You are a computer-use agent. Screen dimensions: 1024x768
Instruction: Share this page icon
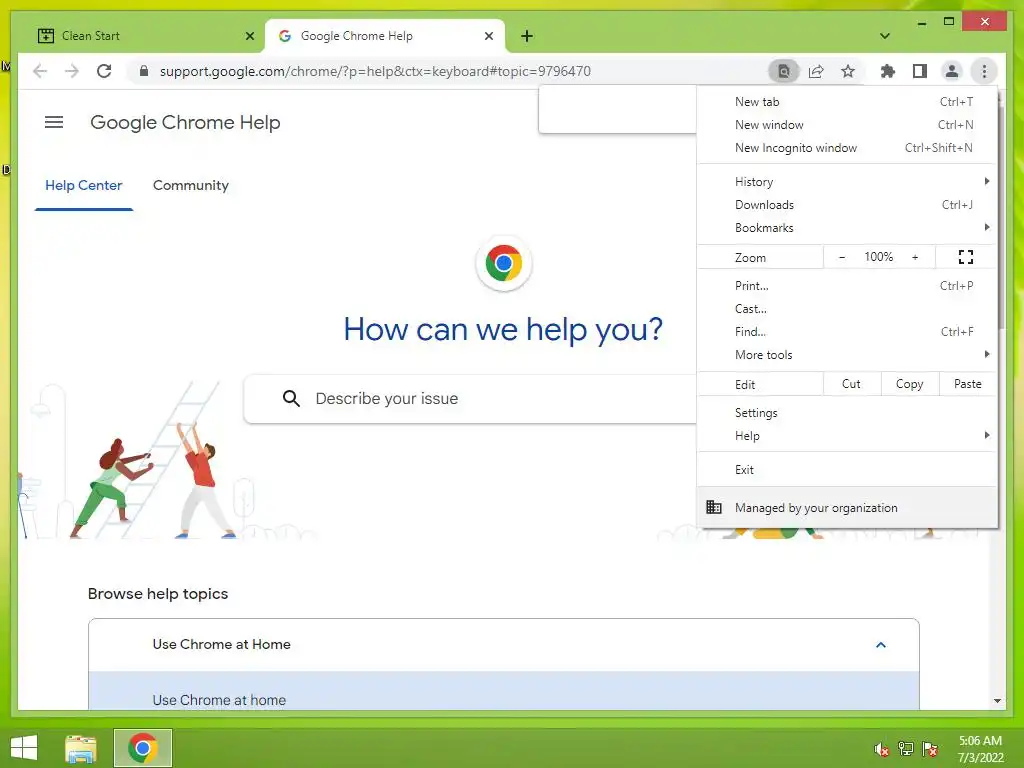pyautogui.click(x=816, y=71)
